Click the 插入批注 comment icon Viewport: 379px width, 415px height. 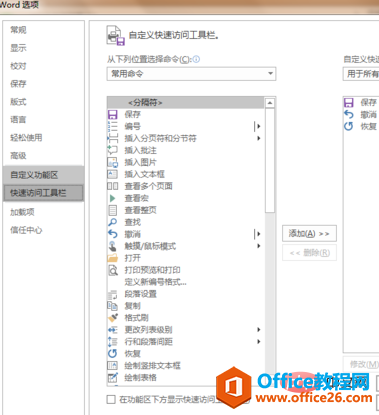click(113, 150)
